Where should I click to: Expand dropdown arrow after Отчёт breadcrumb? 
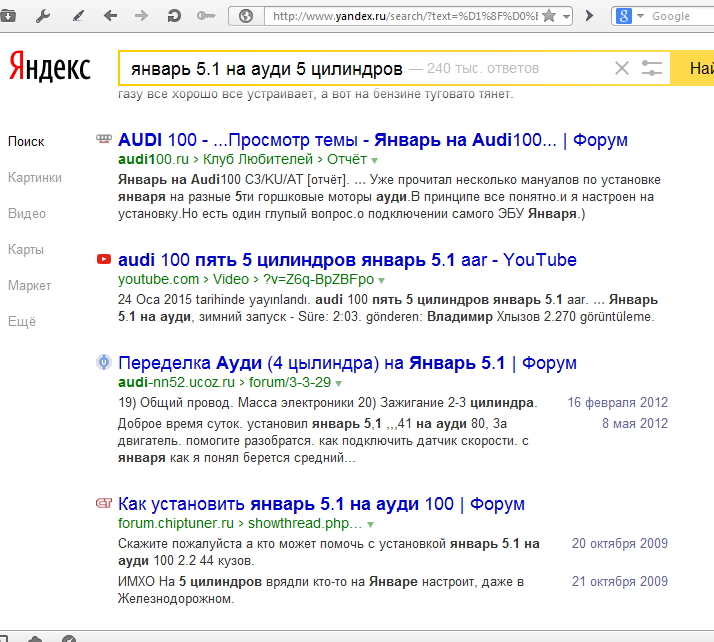coord(374,160)
